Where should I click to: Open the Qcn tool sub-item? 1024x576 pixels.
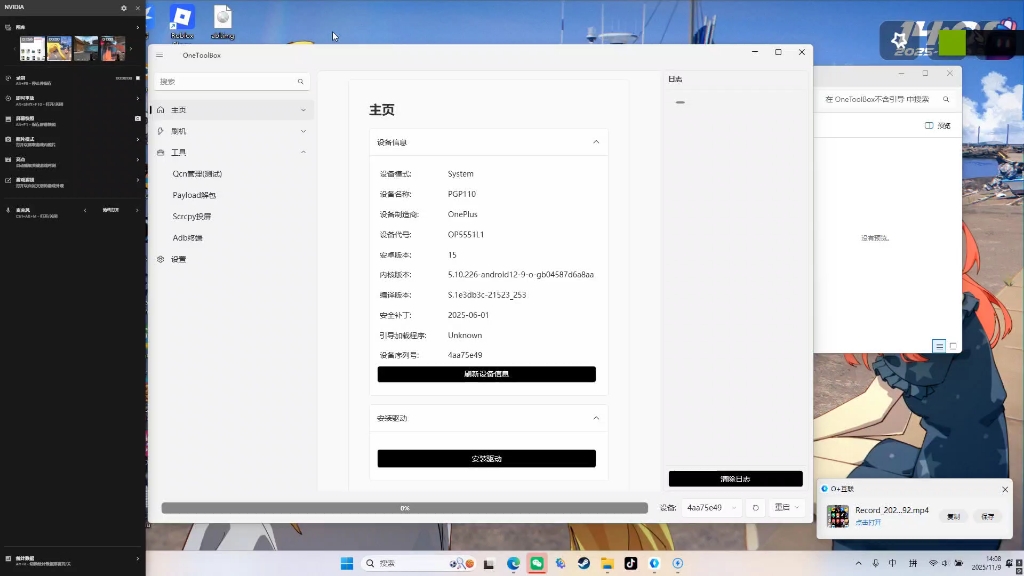pos(197,174)
